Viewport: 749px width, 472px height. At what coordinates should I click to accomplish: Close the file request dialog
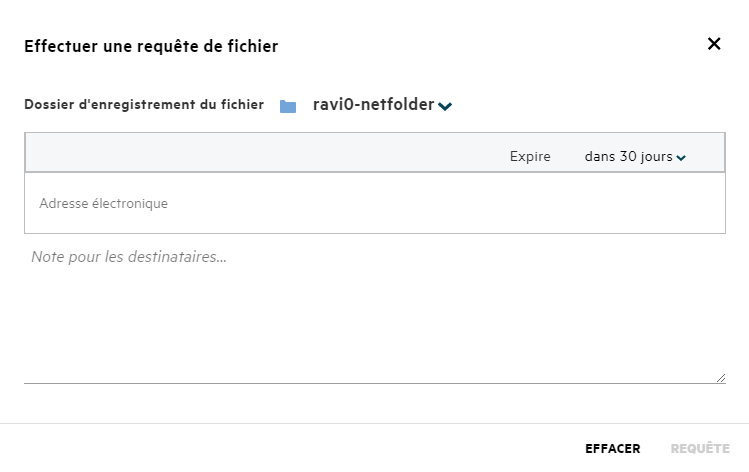(714, 44)
